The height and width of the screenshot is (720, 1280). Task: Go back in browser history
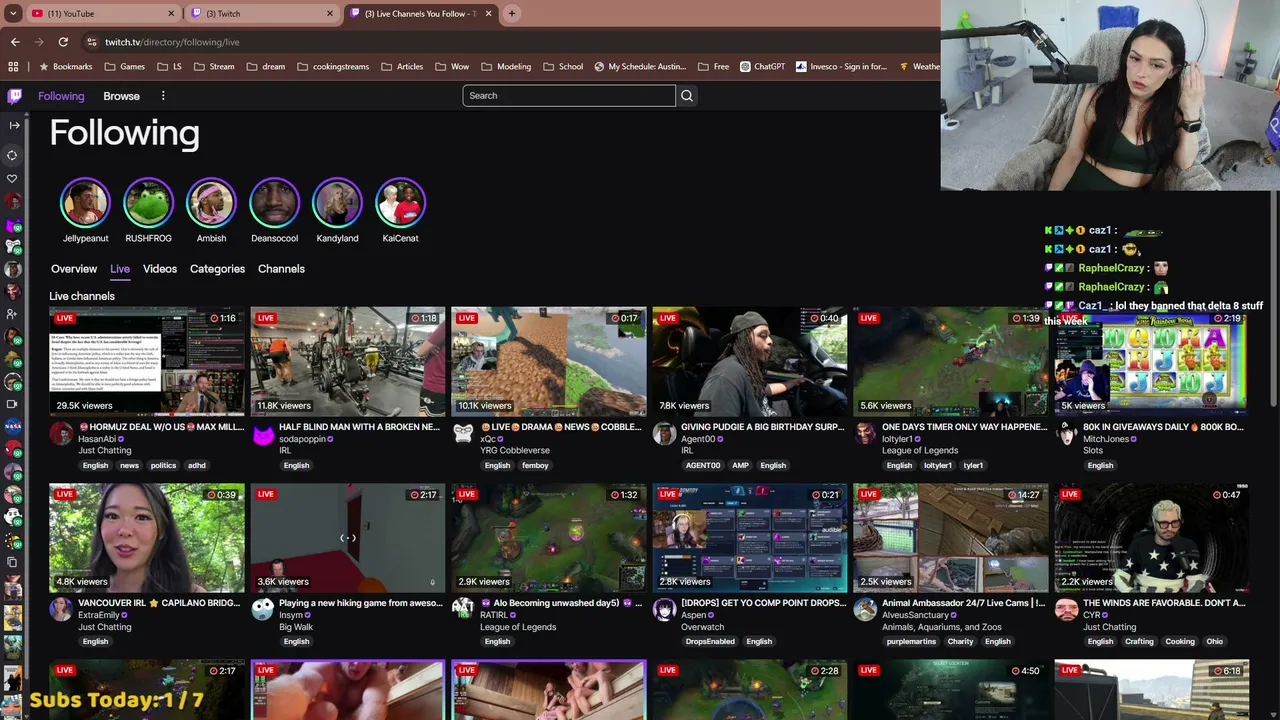15,42
